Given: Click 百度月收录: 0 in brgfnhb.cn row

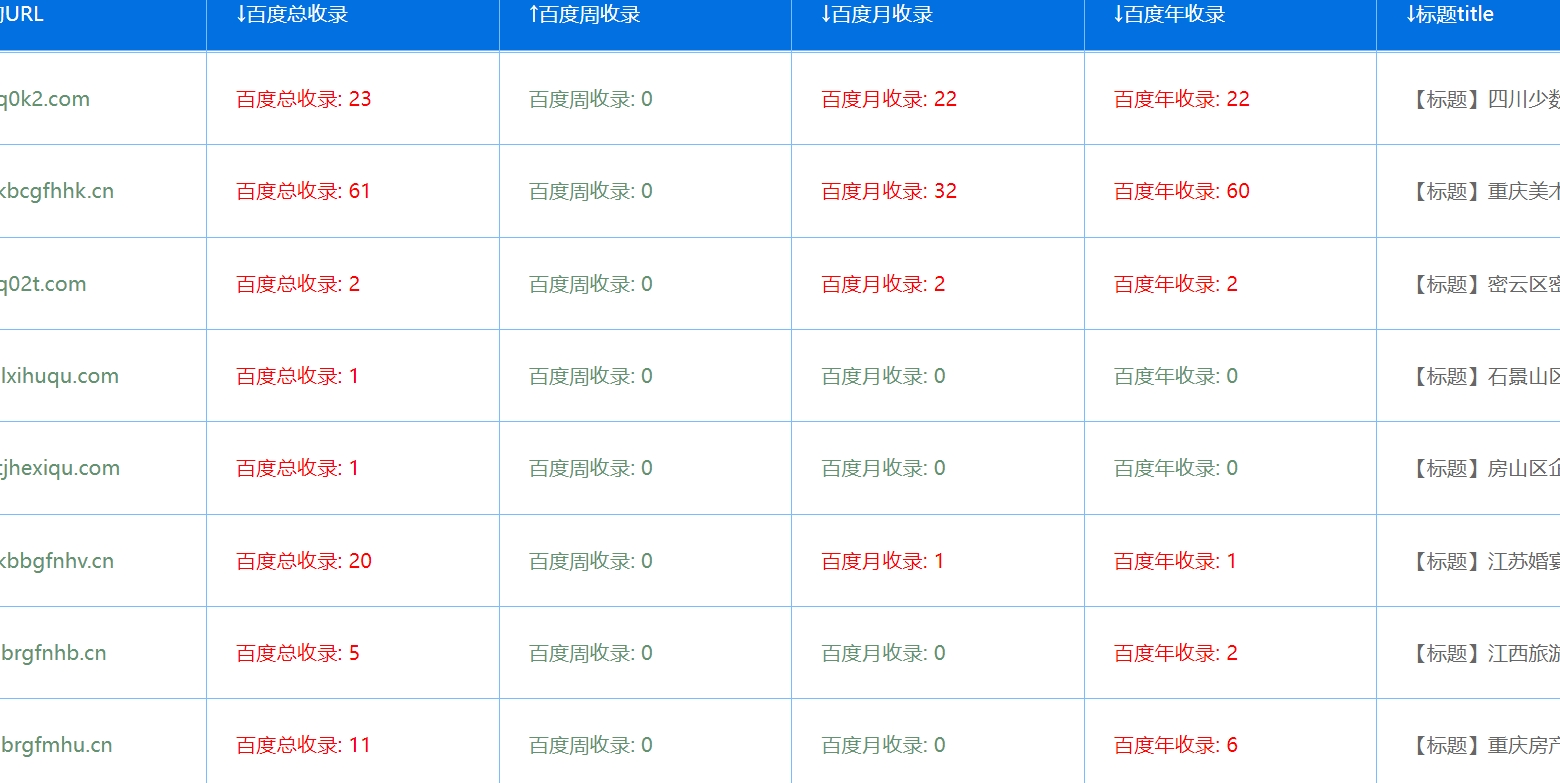Looking at the screenshot, I should pos(883,653).
